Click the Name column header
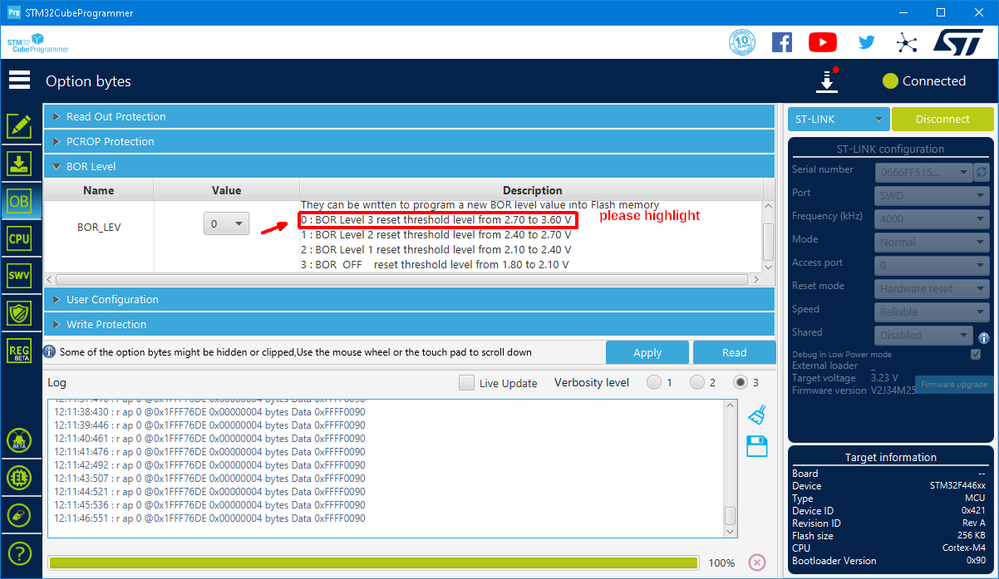999x579 pixels. (x=99, y=190)
